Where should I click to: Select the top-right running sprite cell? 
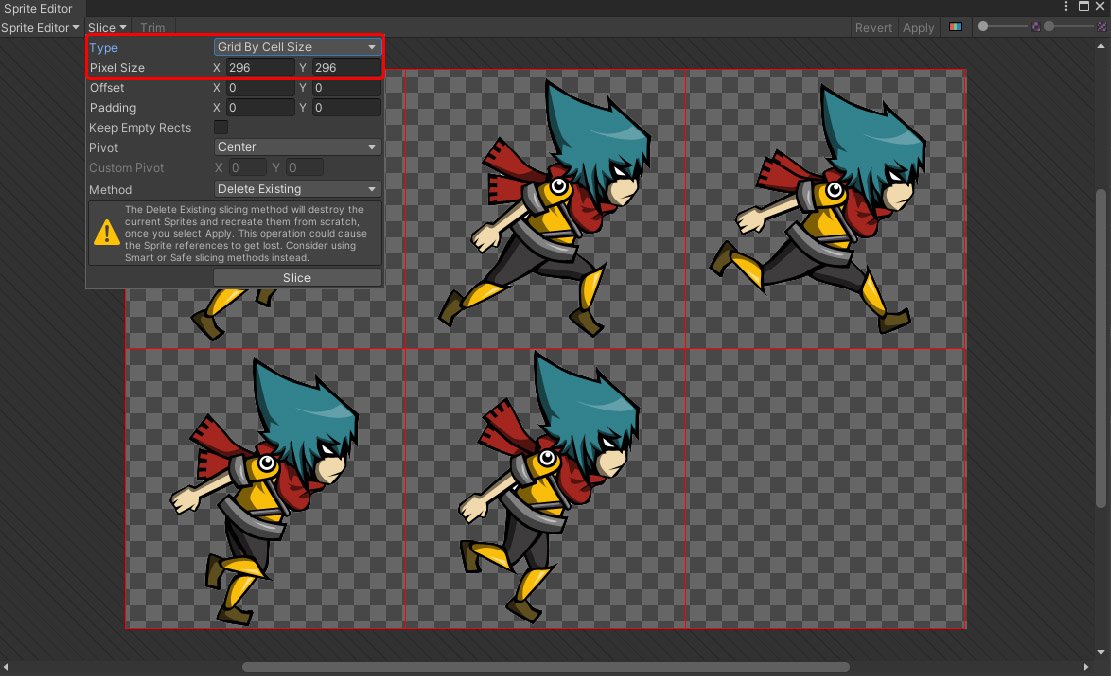pyautogui.click(x=825, y=209)
